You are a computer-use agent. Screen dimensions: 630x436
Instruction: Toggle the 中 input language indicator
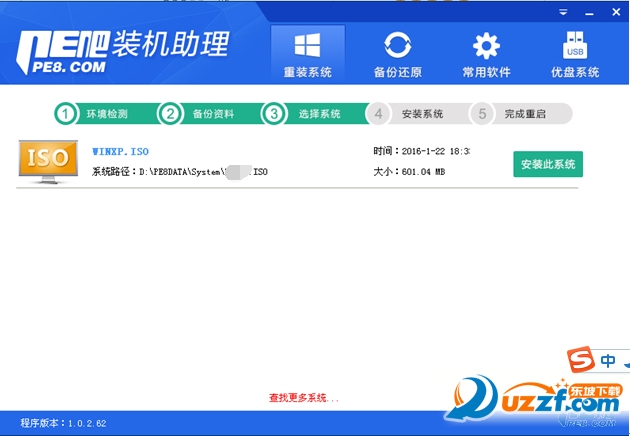608,360
